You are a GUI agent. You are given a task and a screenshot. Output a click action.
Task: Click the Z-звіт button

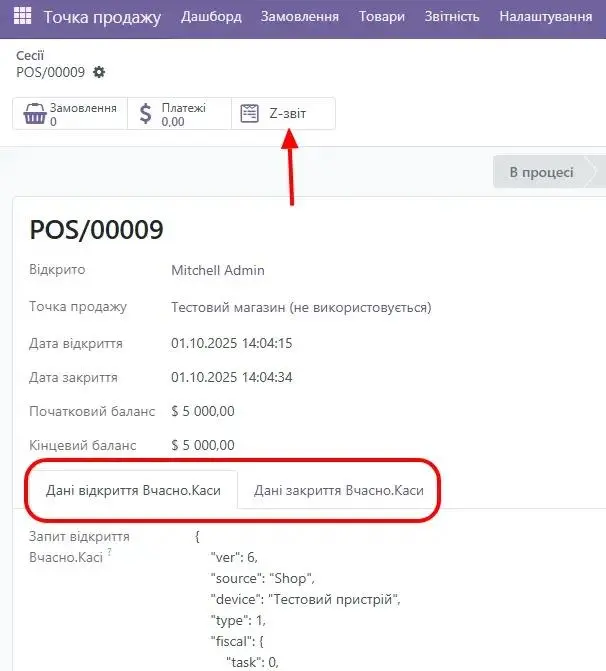[287, 114]
